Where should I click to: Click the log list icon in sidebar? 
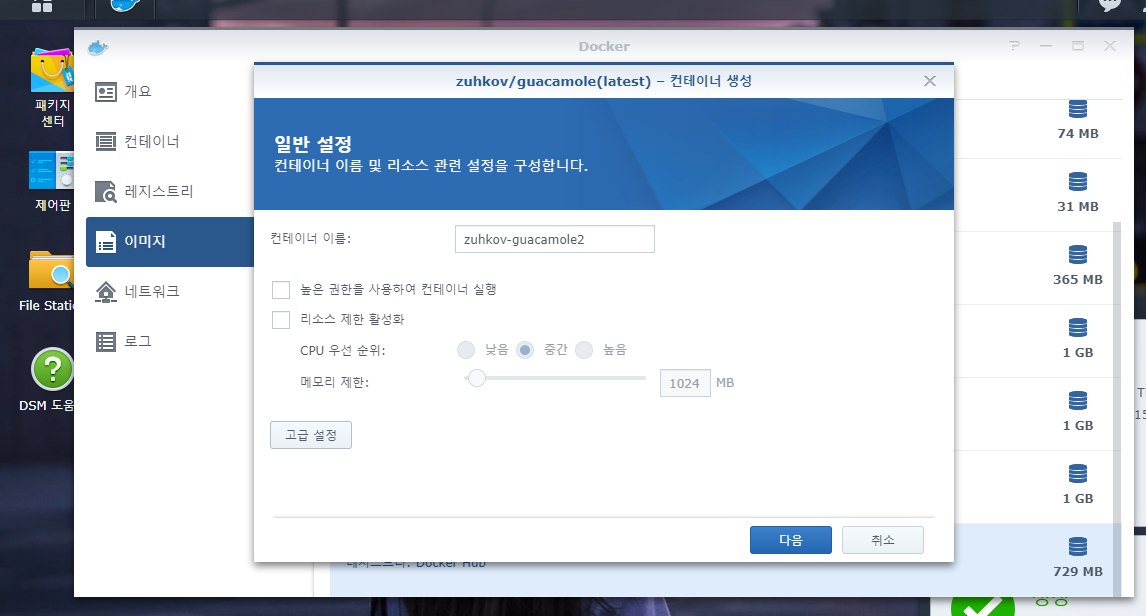pos(106,341)
